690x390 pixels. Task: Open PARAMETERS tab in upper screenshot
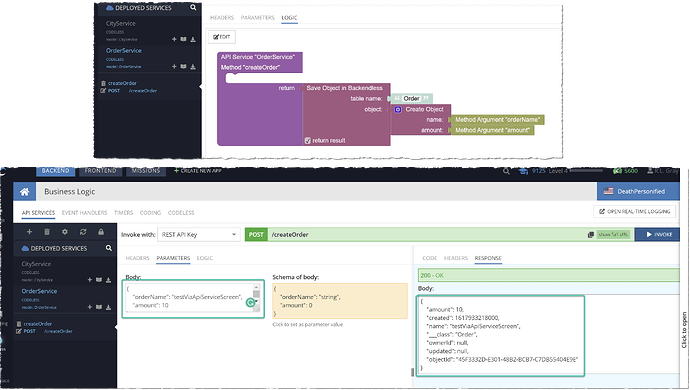[257, 18]
